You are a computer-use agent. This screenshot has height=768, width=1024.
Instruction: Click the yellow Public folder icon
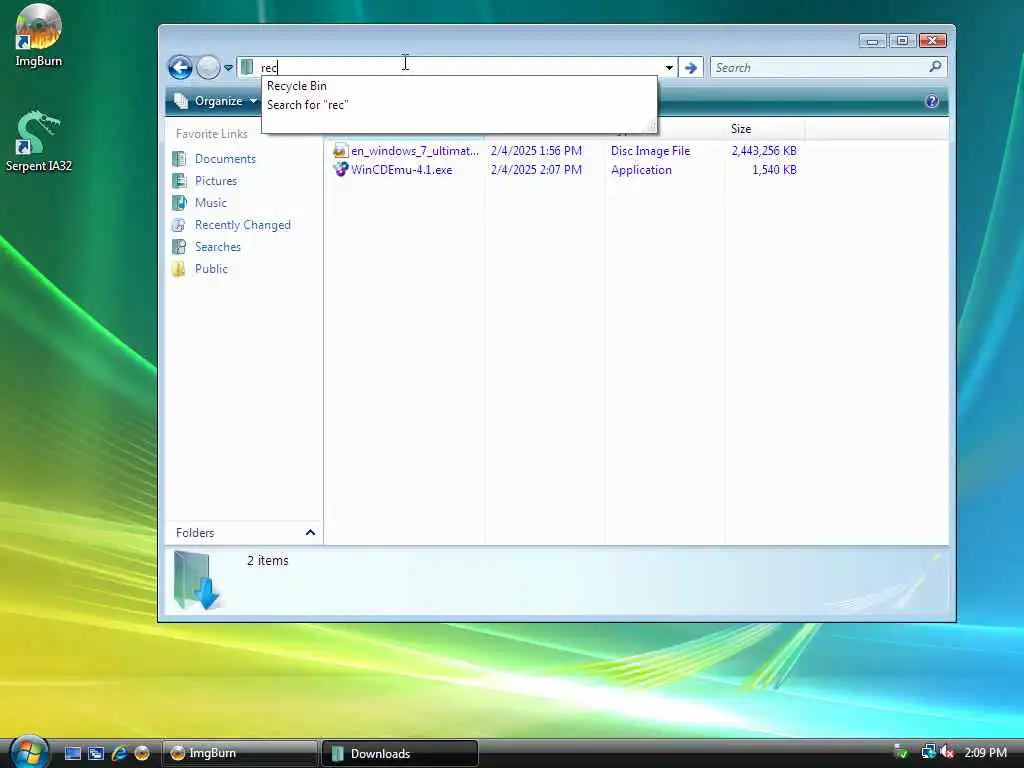[179, 268]
